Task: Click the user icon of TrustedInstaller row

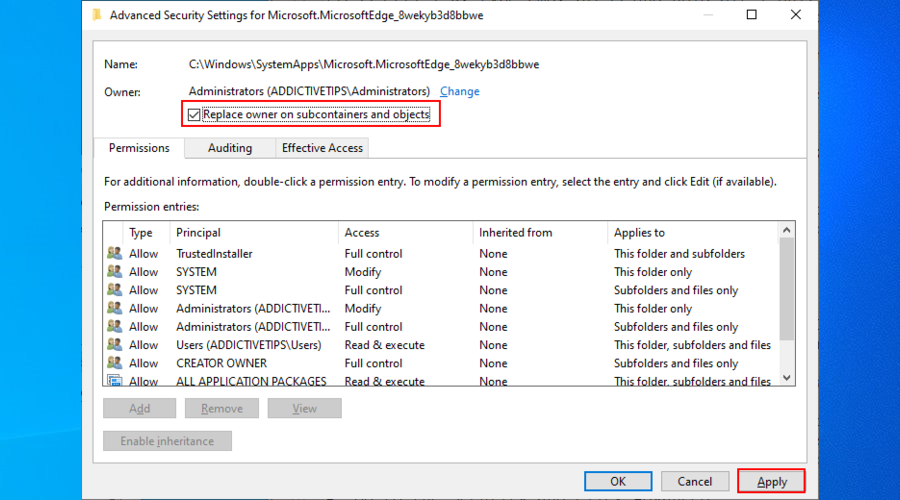Action: tap(114, 253)
